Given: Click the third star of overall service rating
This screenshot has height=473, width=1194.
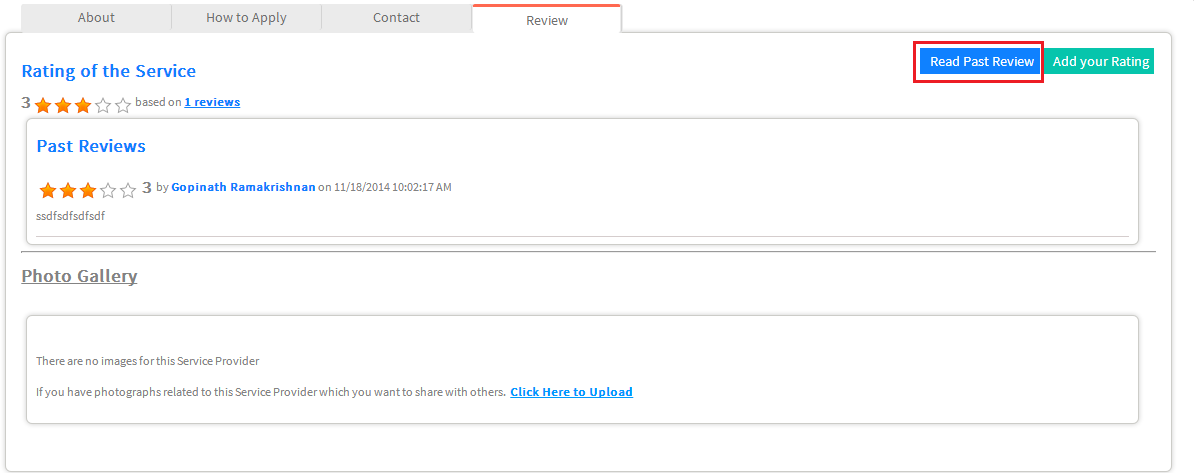Looking at the screenshot, I should click(83, 105).
